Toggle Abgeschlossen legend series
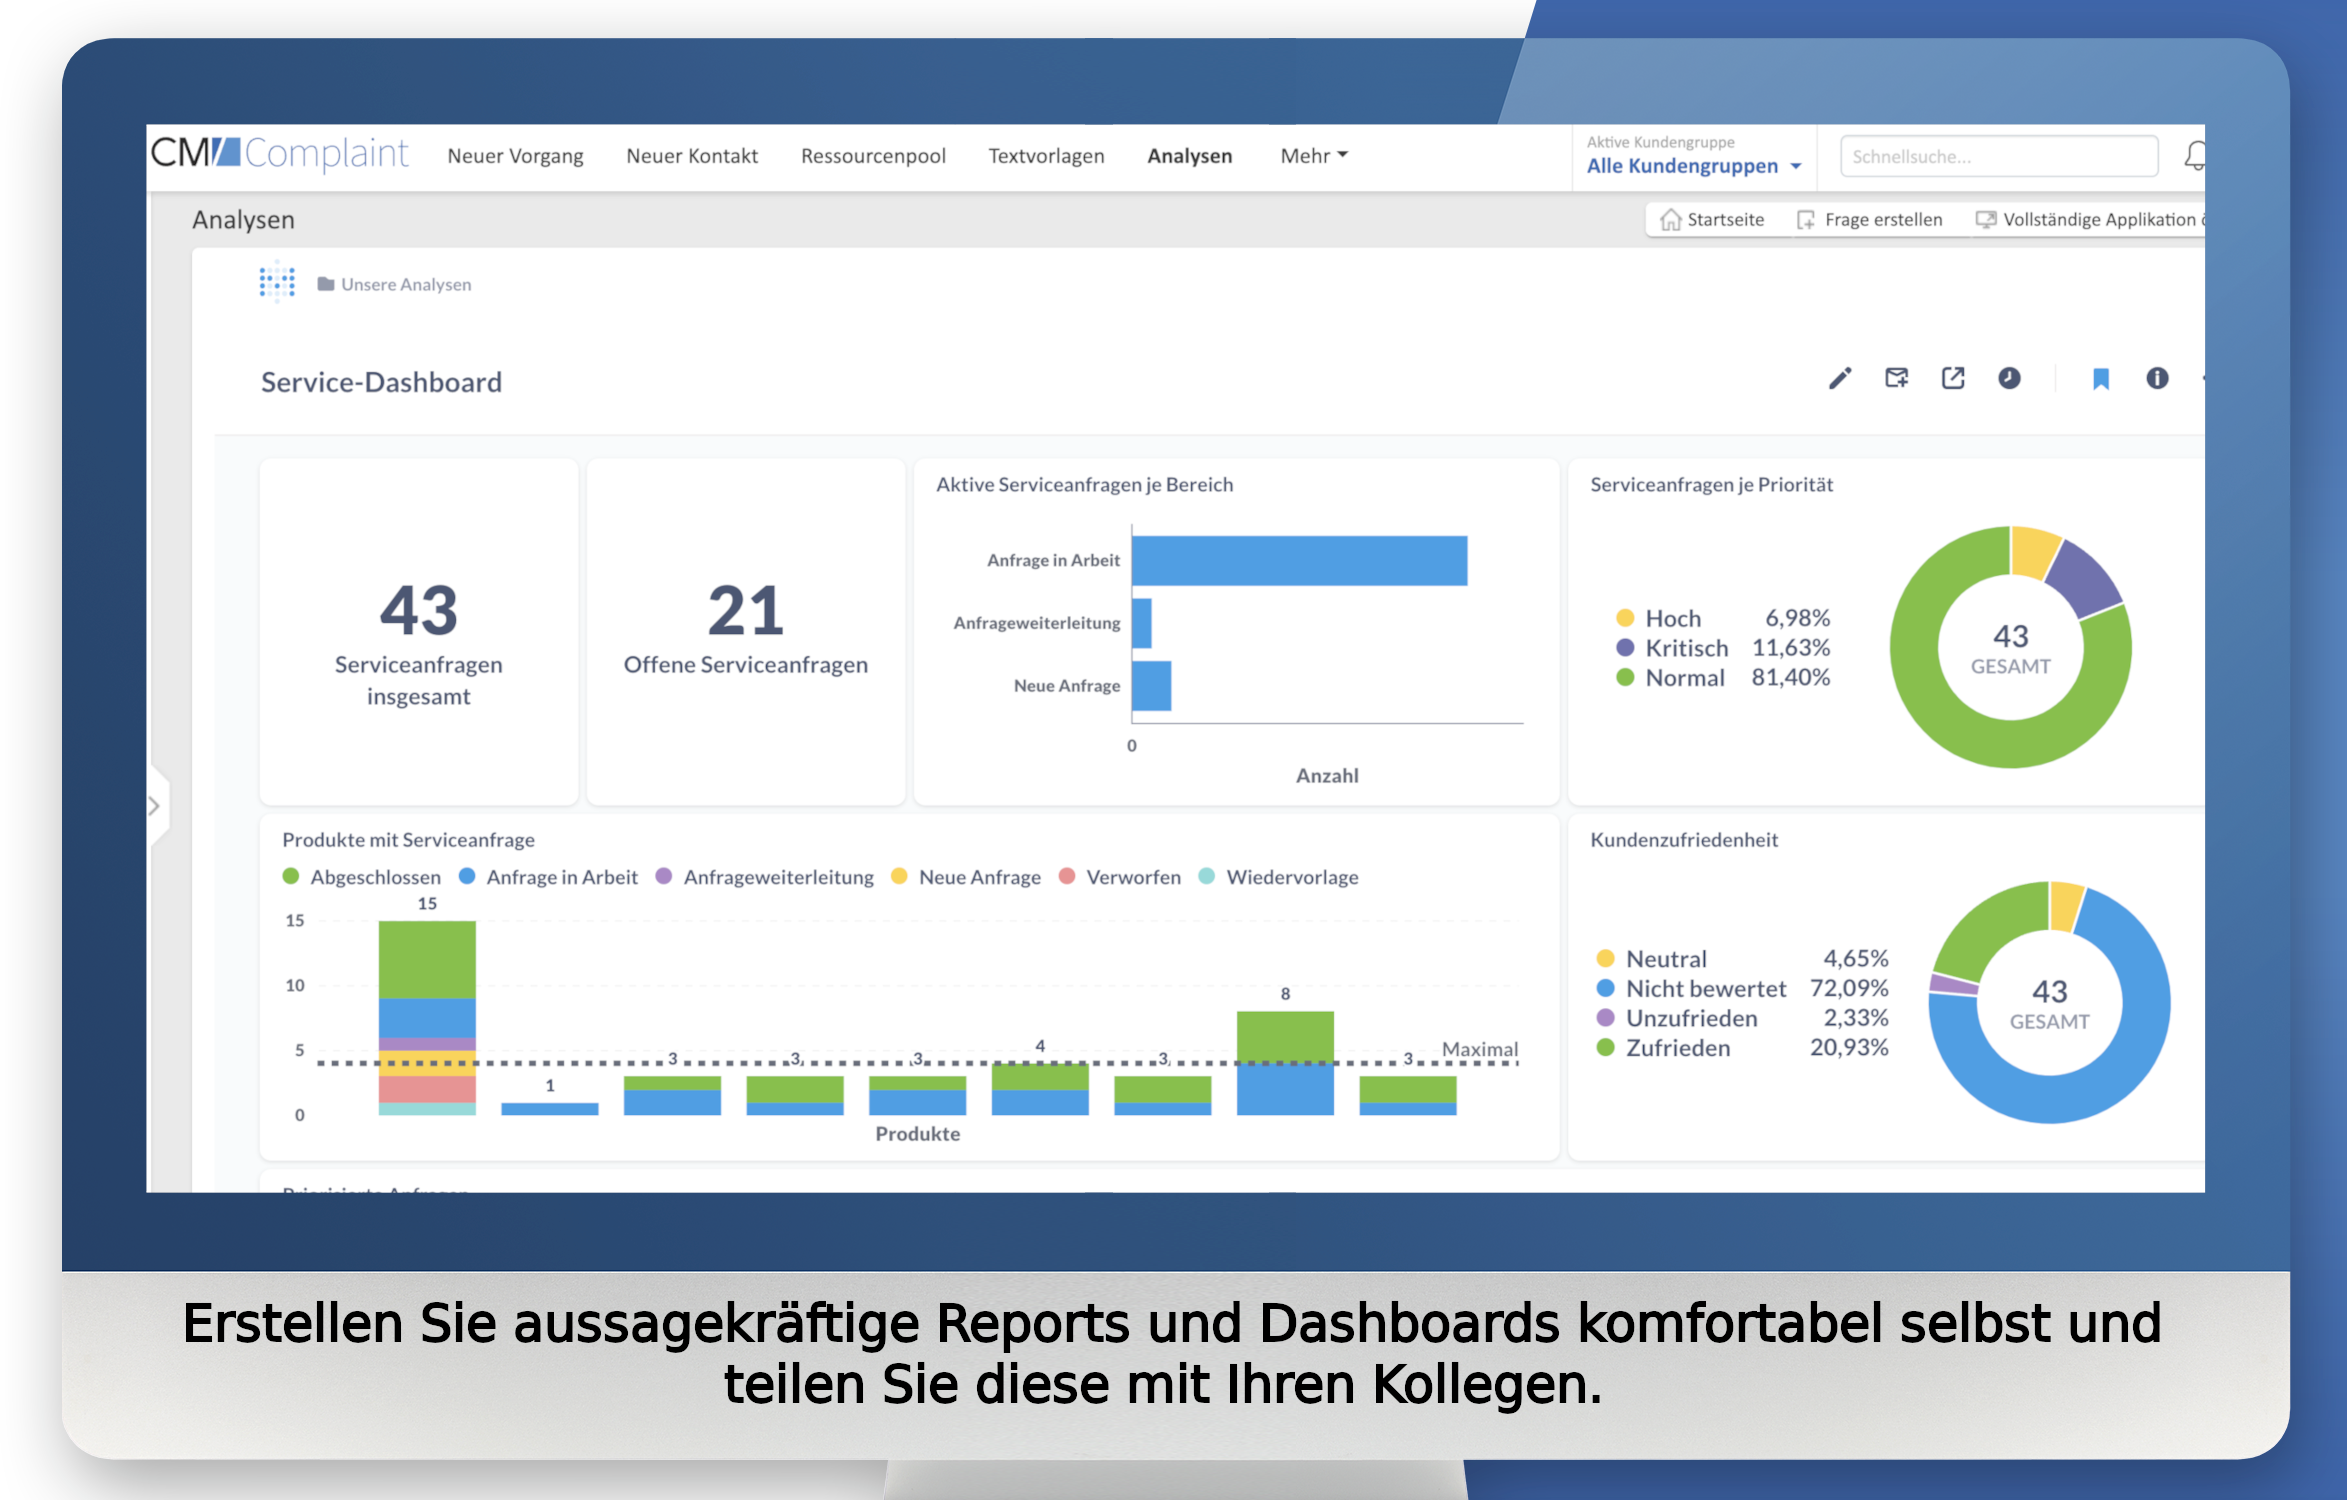 [x=362, y=877]
